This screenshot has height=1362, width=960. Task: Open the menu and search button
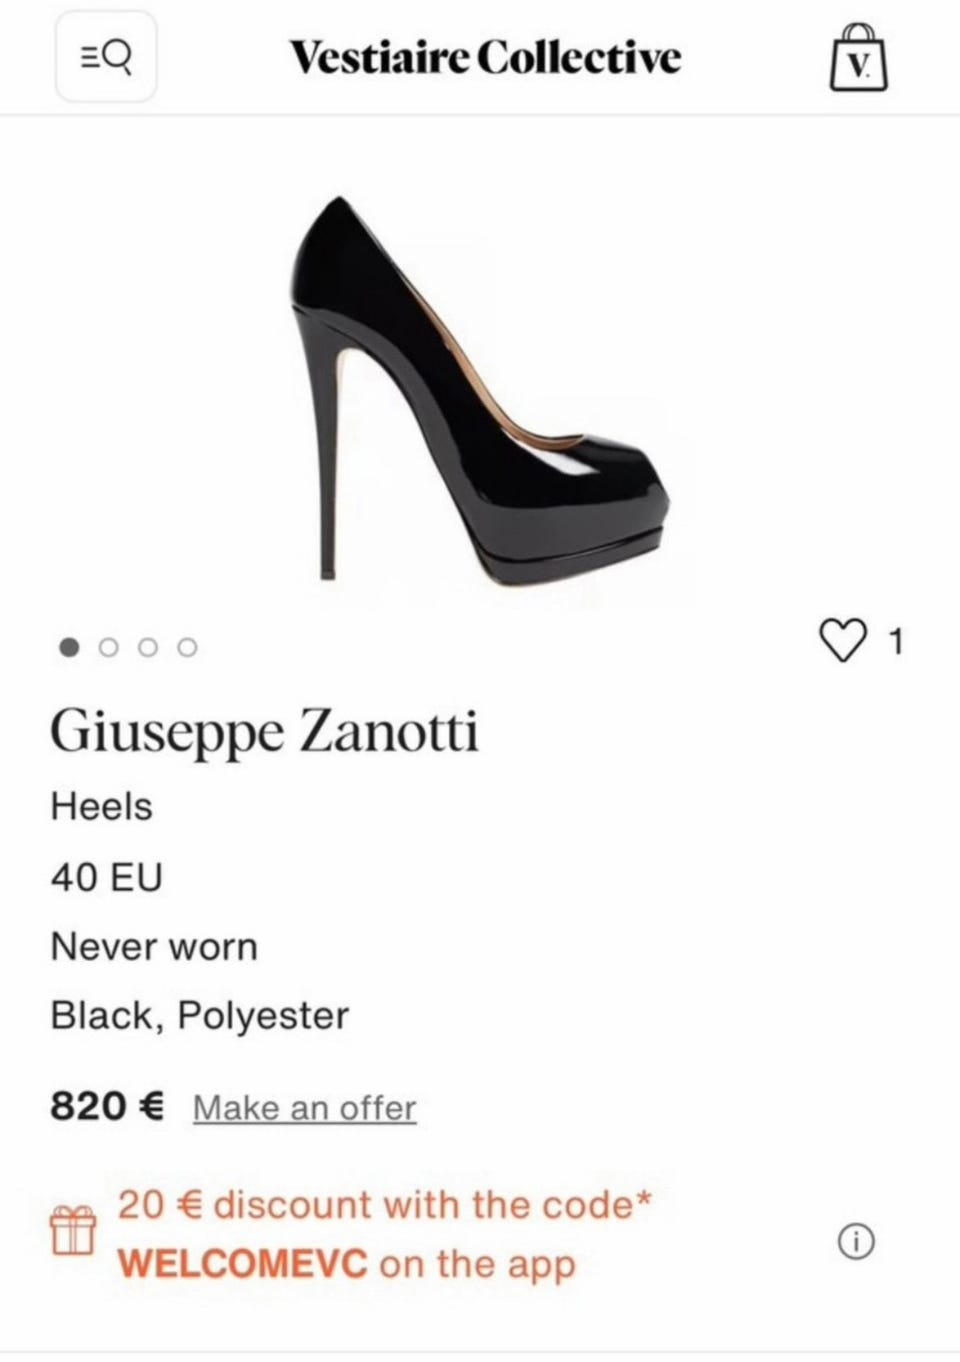tap(105, 56)
